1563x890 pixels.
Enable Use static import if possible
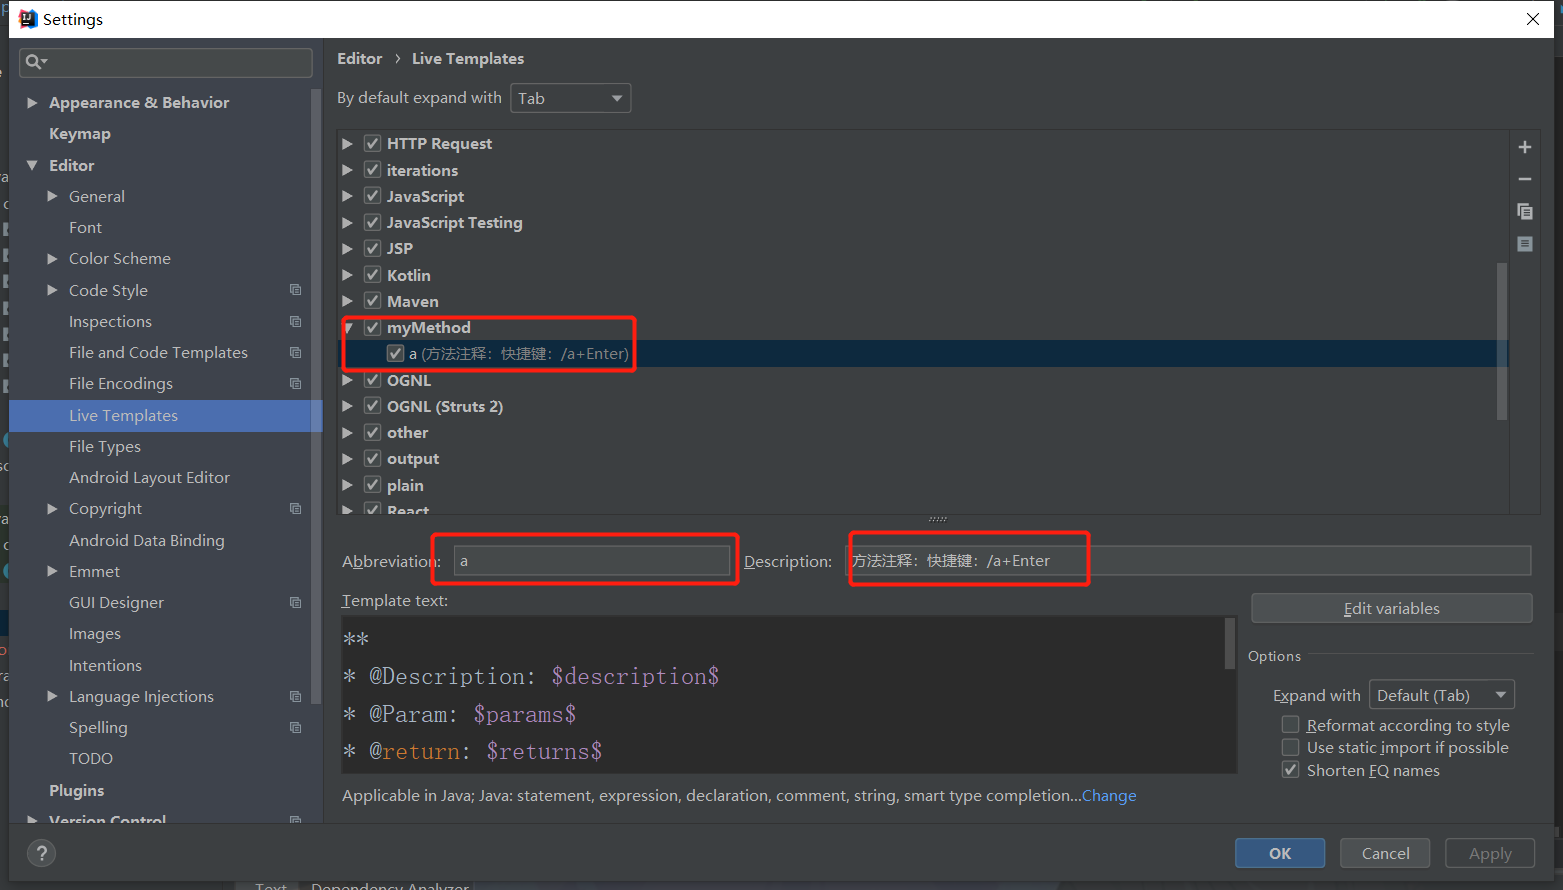pyautogui.click(x=1291, y=747)
